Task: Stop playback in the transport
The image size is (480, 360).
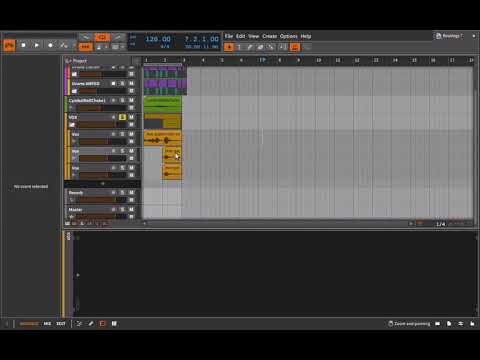Action: (23, 45)
